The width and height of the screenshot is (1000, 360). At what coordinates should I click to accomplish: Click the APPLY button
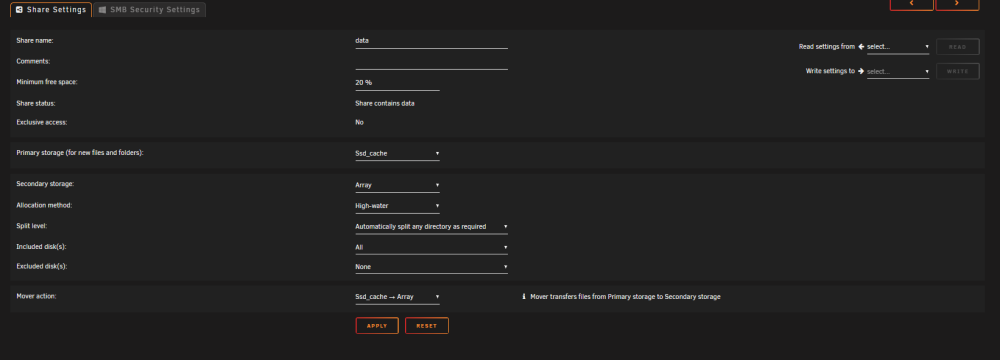[x=377, y=326]
